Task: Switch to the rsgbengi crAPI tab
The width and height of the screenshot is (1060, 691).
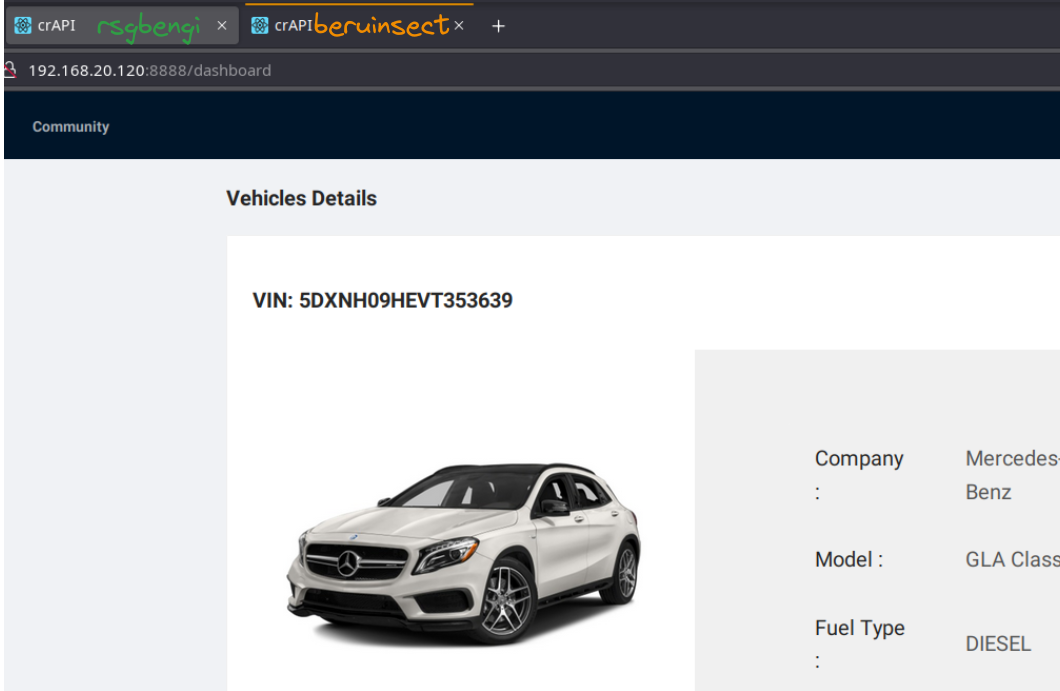Action: point(120,26)
